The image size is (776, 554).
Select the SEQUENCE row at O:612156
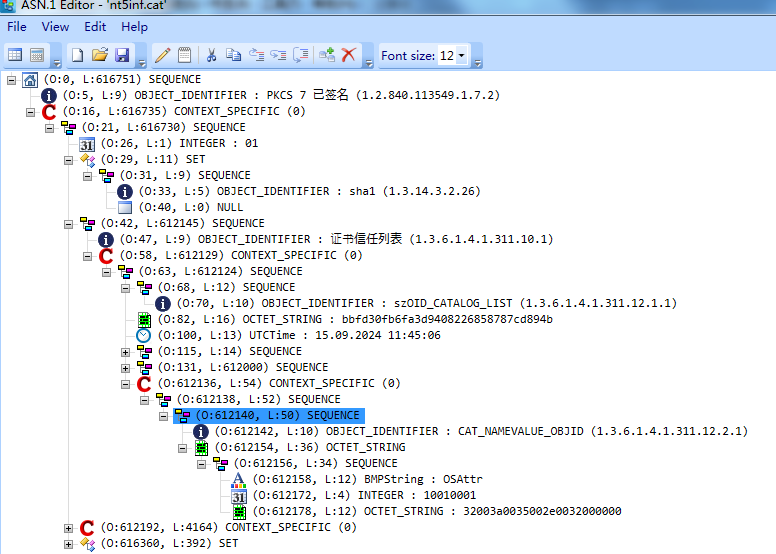click(x=315, y=464)
